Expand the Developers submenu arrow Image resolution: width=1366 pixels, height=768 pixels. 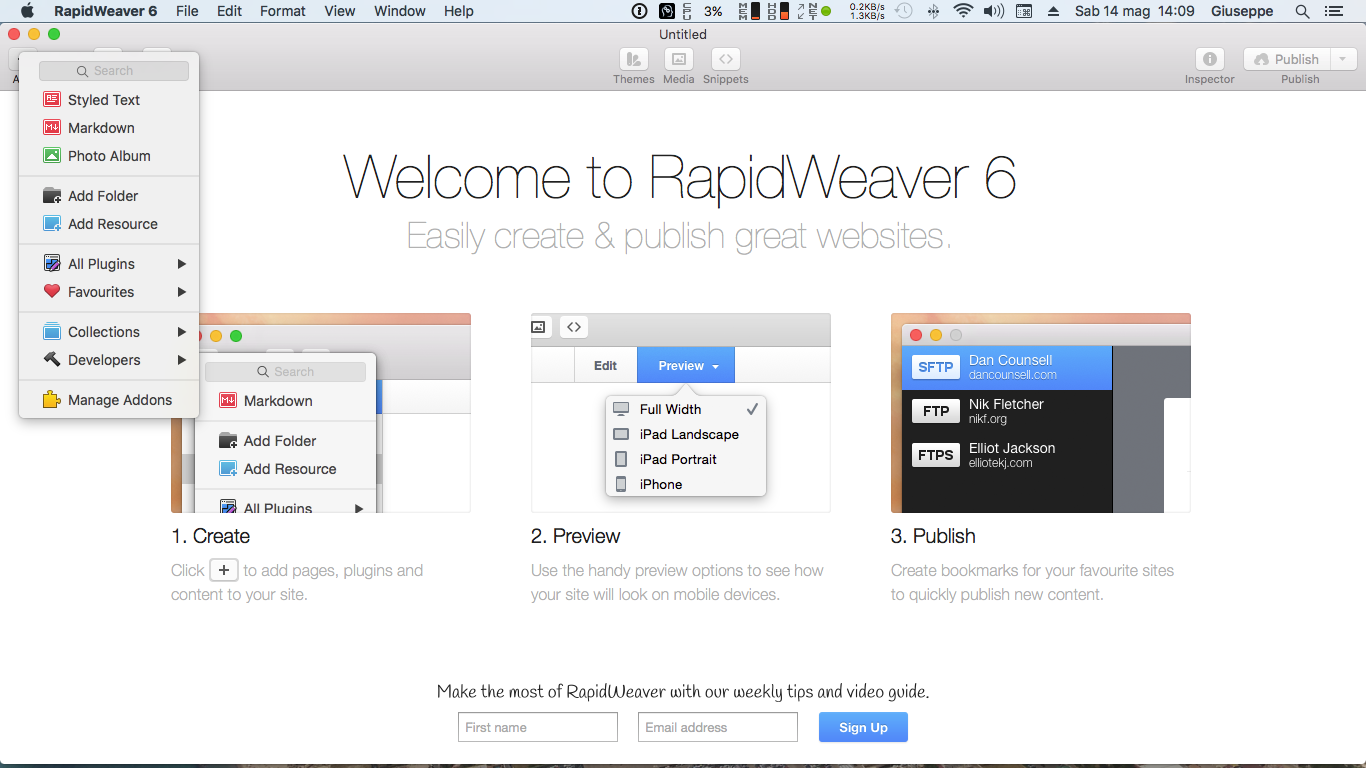pyautogui.click(x=182, y=360)
